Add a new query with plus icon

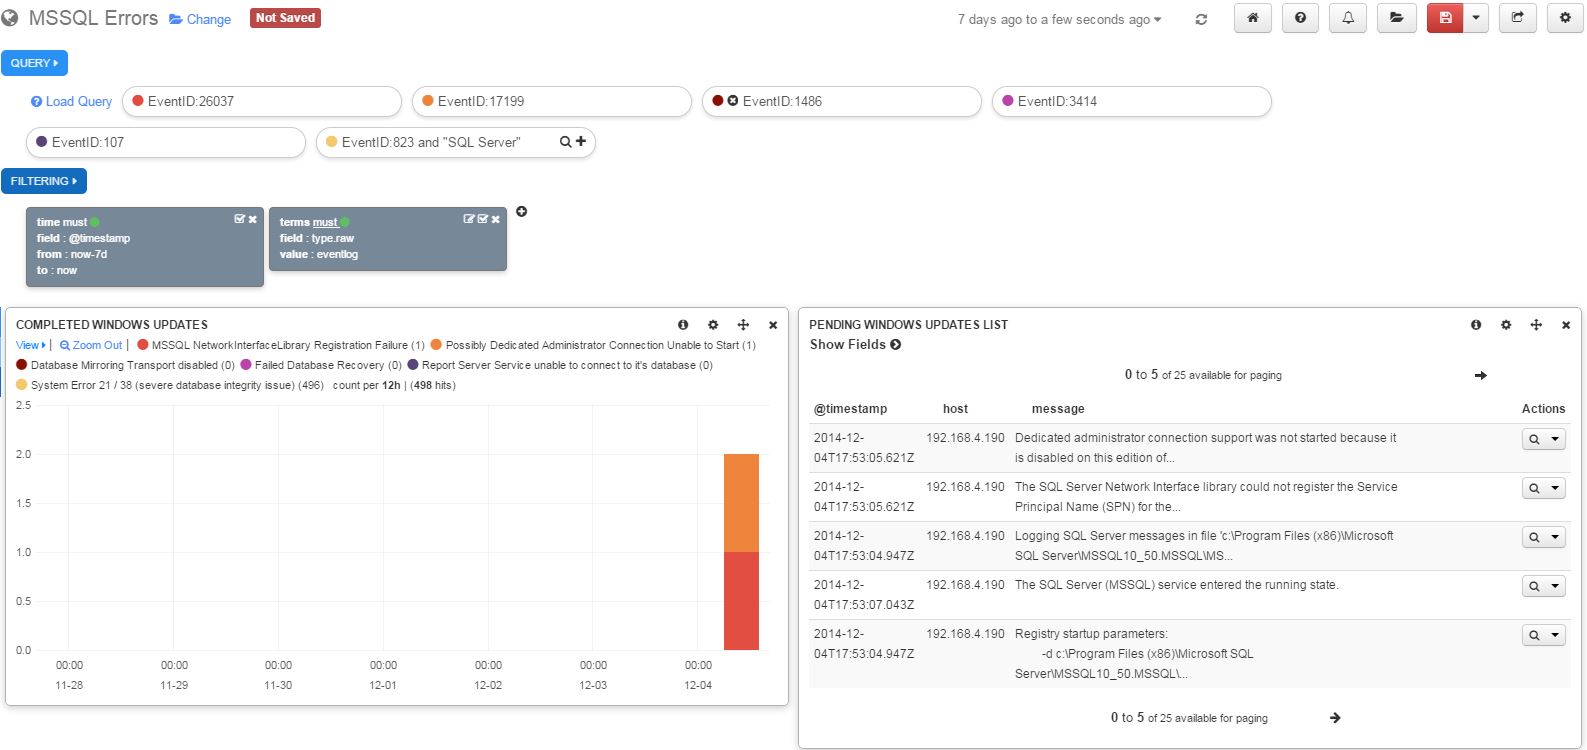coord(581,142)
